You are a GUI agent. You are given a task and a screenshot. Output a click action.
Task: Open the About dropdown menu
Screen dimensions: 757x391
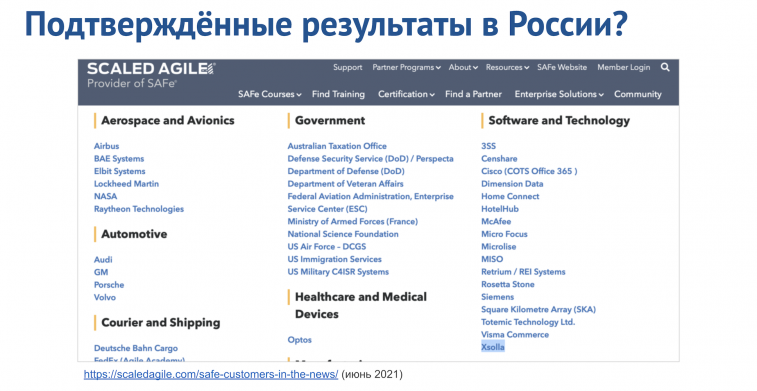click(x=463, y=68)
